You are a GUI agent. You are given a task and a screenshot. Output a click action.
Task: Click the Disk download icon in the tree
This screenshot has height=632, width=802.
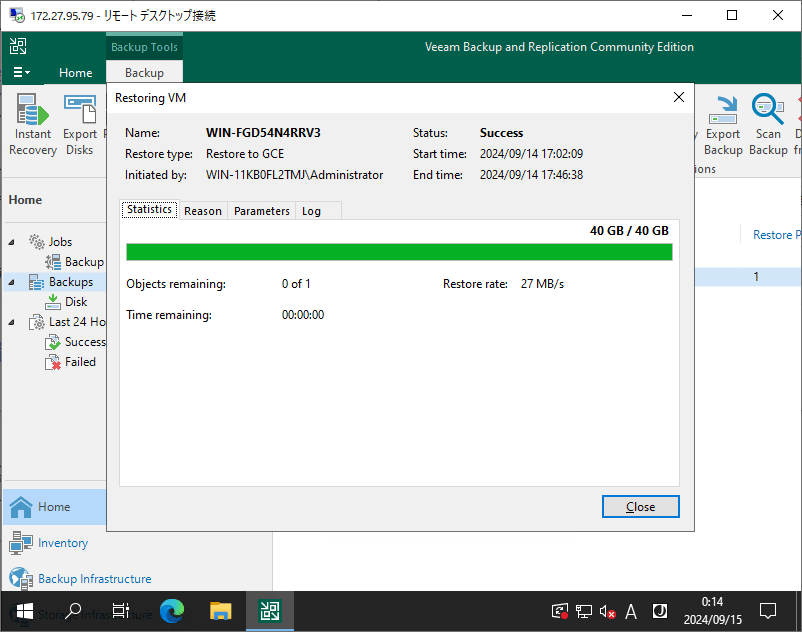point(53,302)
